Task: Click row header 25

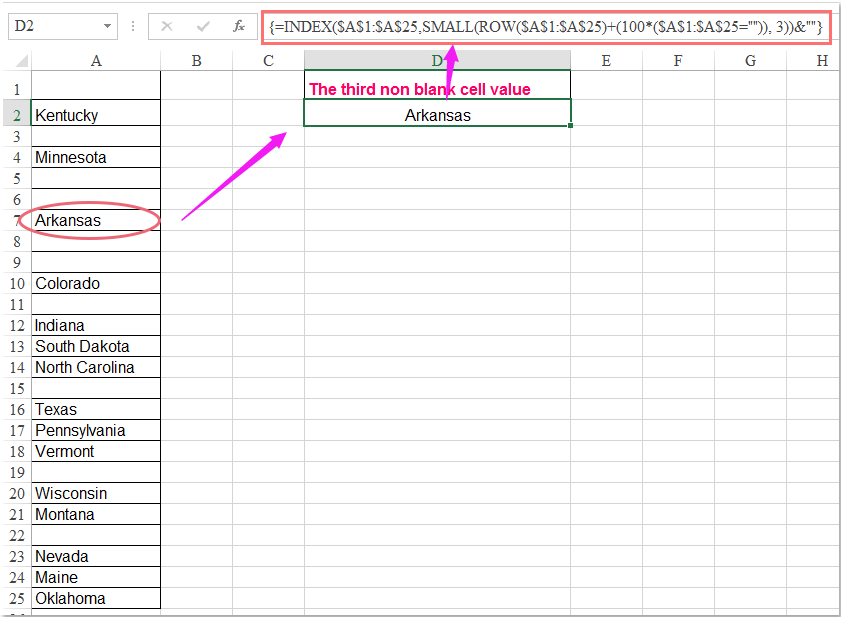Action: click(16, 598)
